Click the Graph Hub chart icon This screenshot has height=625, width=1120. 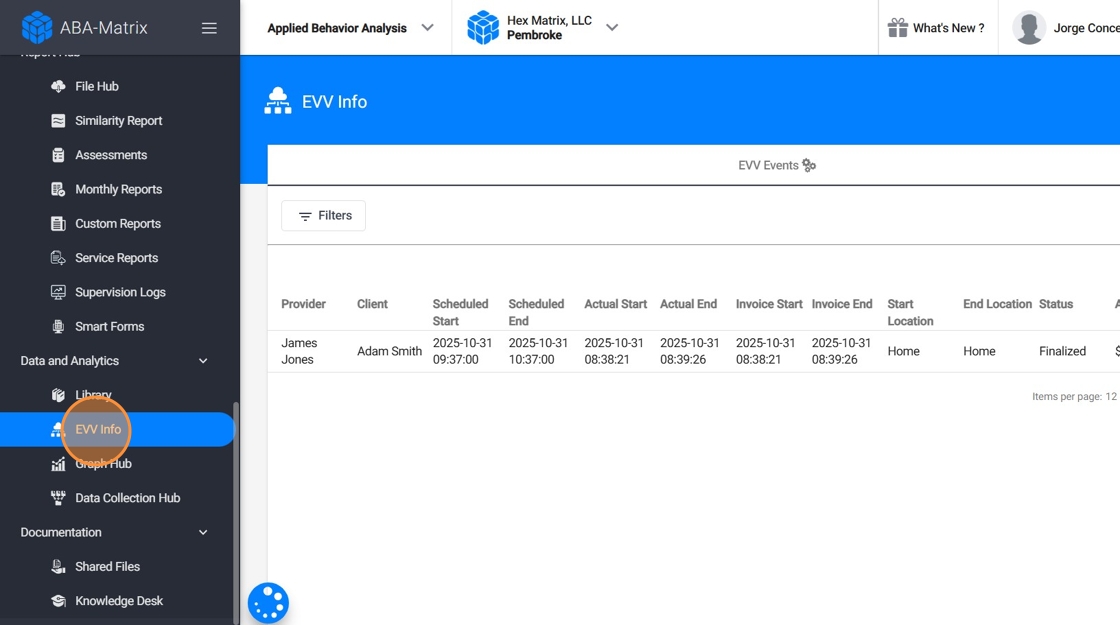click(x=58, y=464)
